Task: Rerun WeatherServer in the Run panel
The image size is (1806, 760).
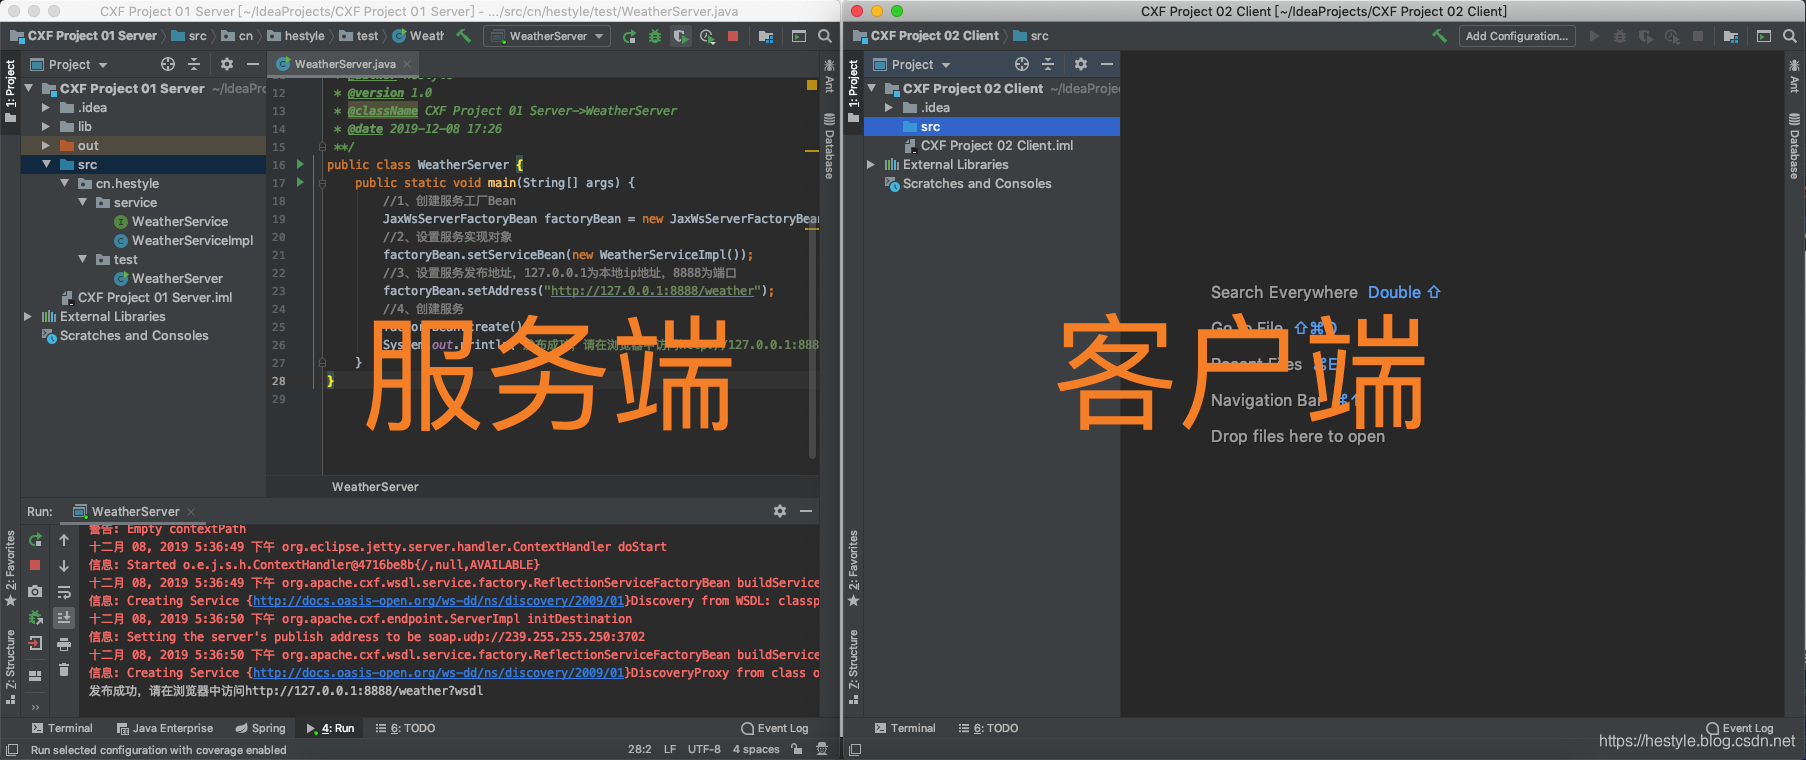Action: (x=35, y=540)
